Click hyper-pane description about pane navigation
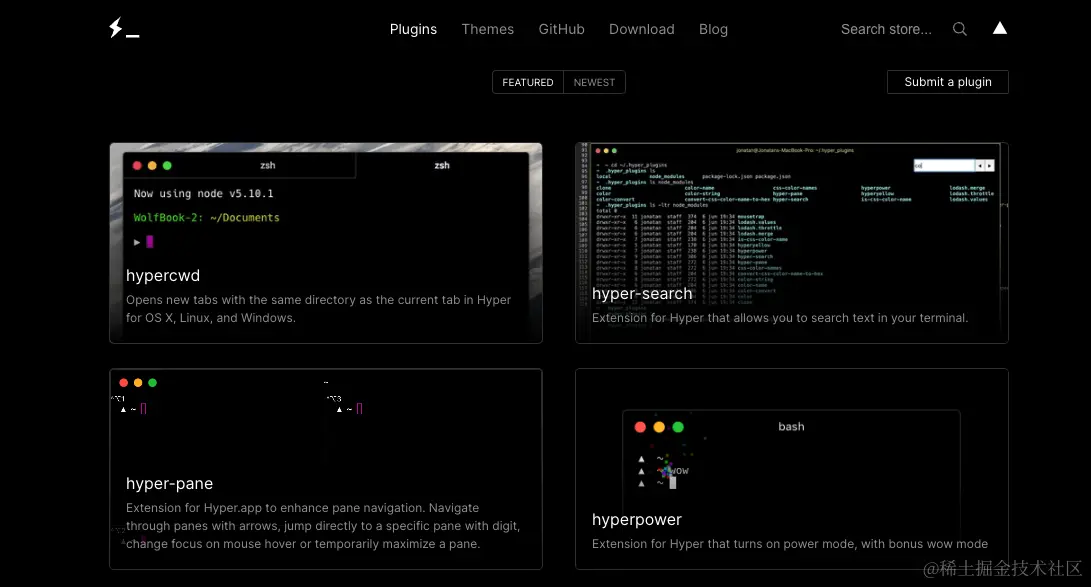 click(x=323, y=526)
